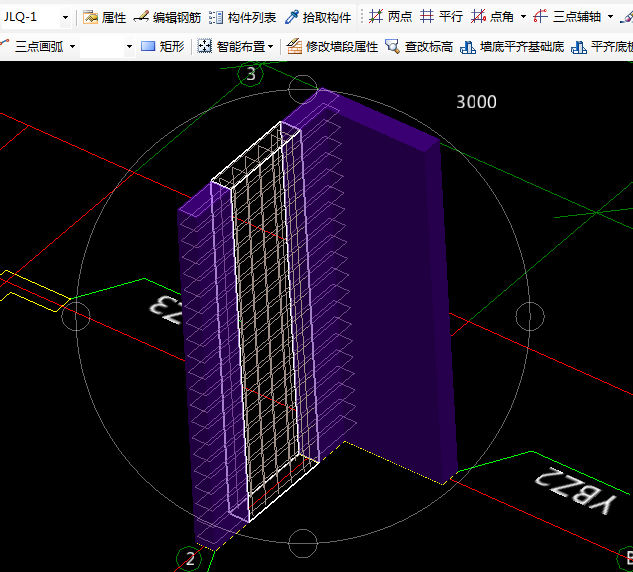Click the 3000 dimension label

(476, 102)
